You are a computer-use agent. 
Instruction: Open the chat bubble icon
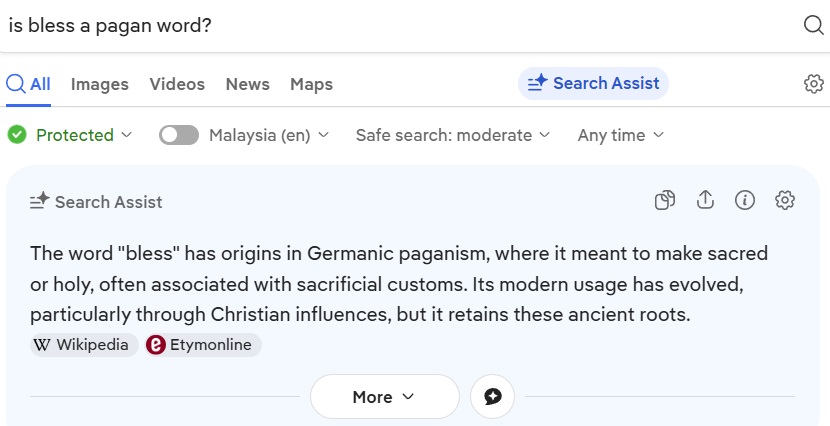492,397
